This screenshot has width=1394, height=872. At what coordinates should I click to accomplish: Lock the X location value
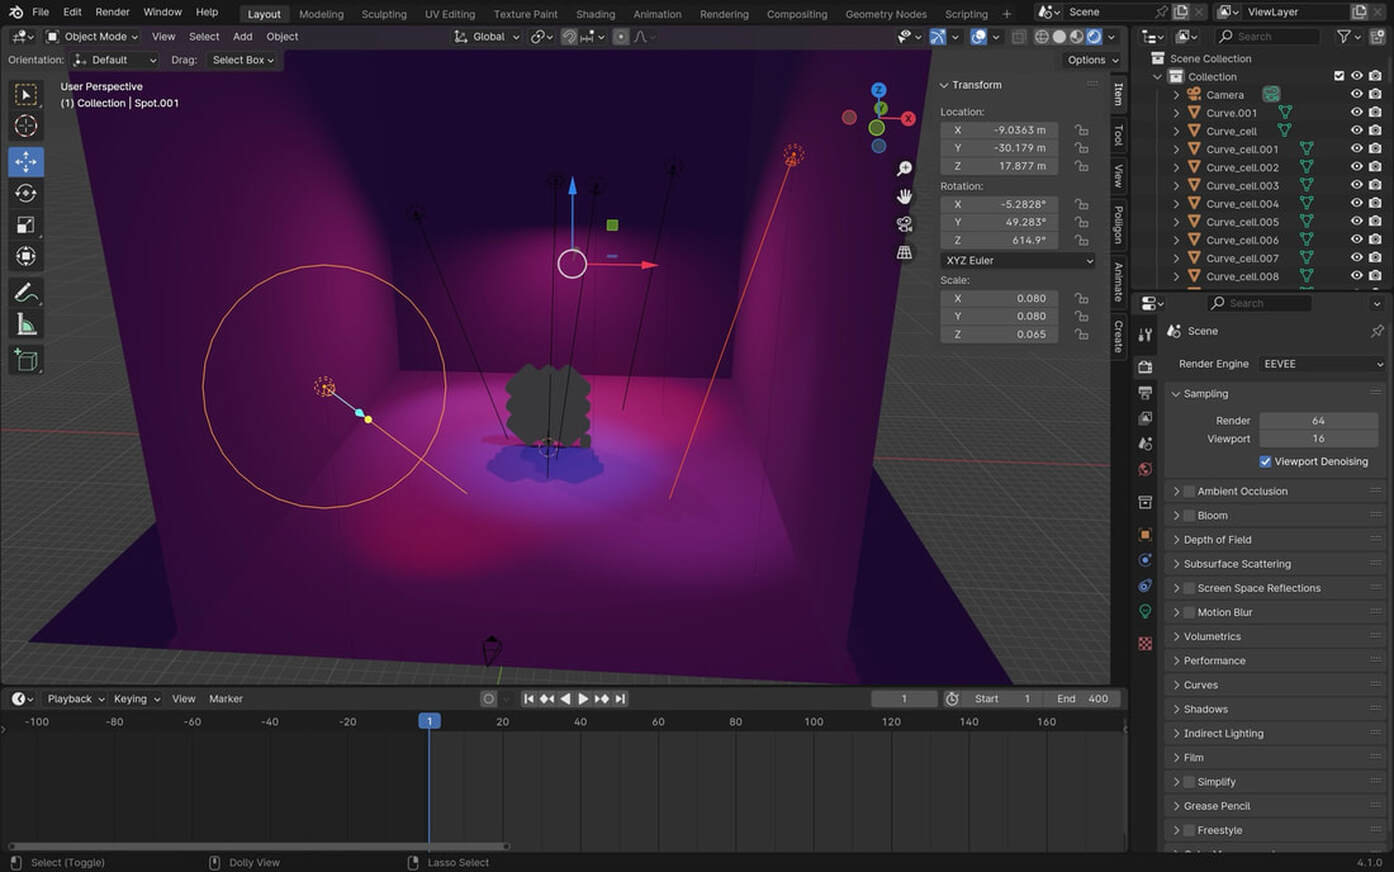1081,130
